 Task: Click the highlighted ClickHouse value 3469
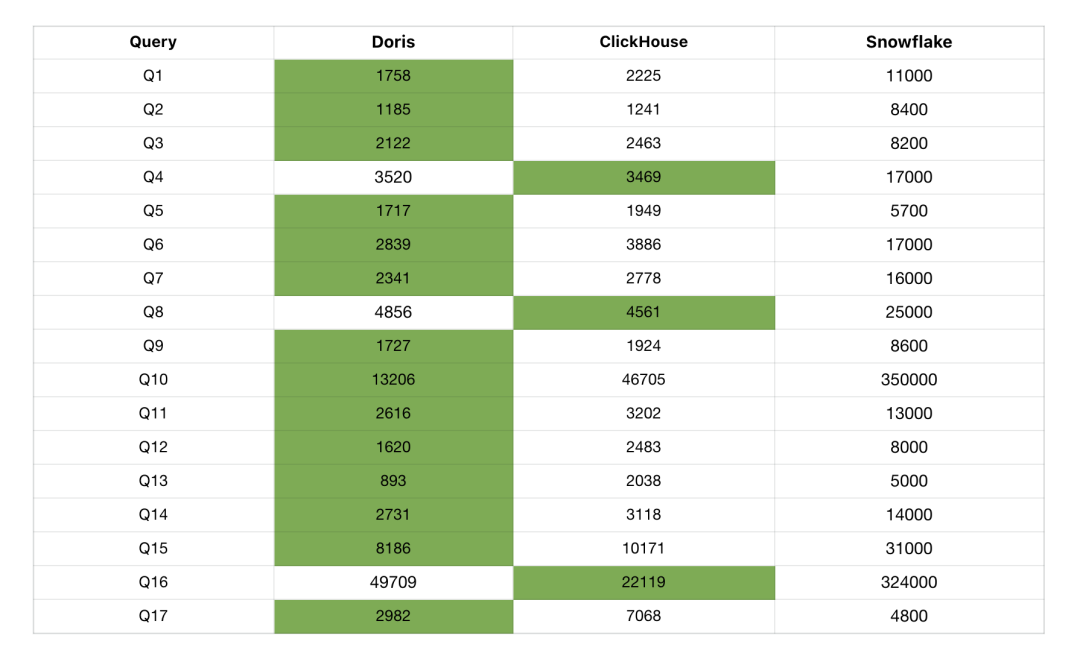(643, 177)
